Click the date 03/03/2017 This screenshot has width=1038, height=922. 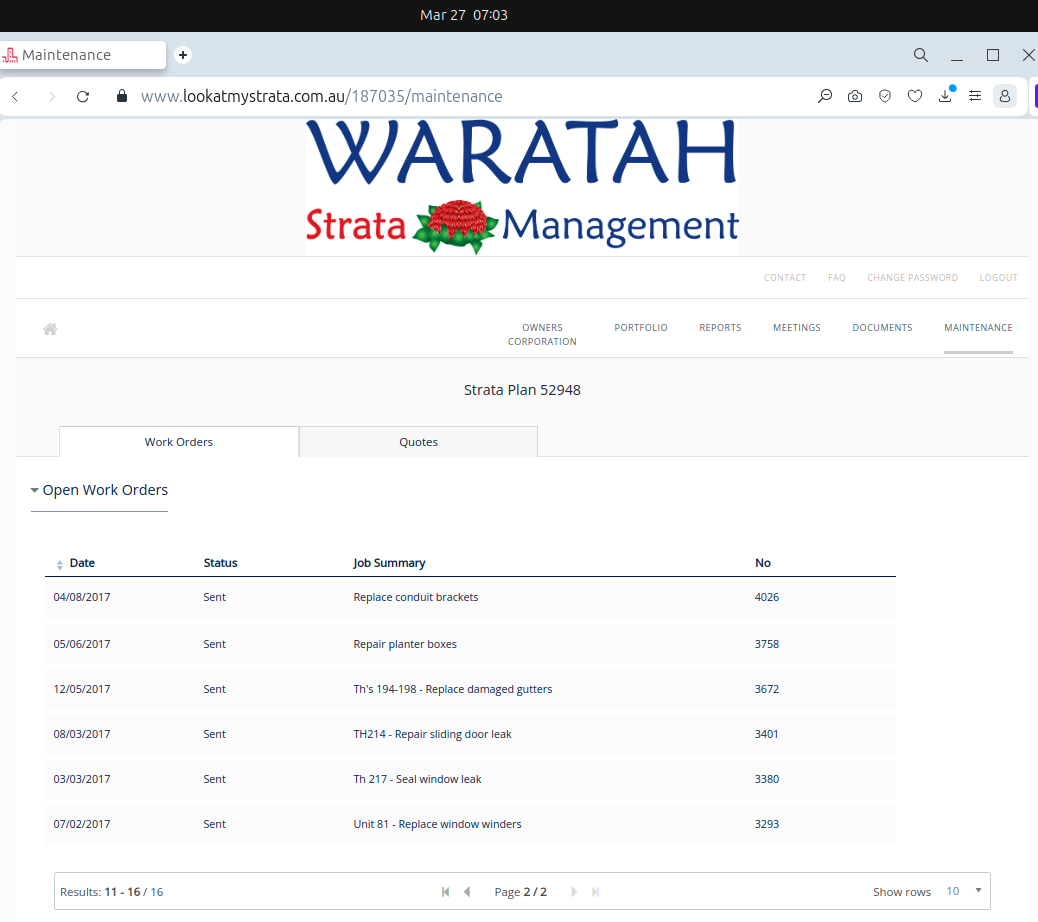tap(82, 779)
